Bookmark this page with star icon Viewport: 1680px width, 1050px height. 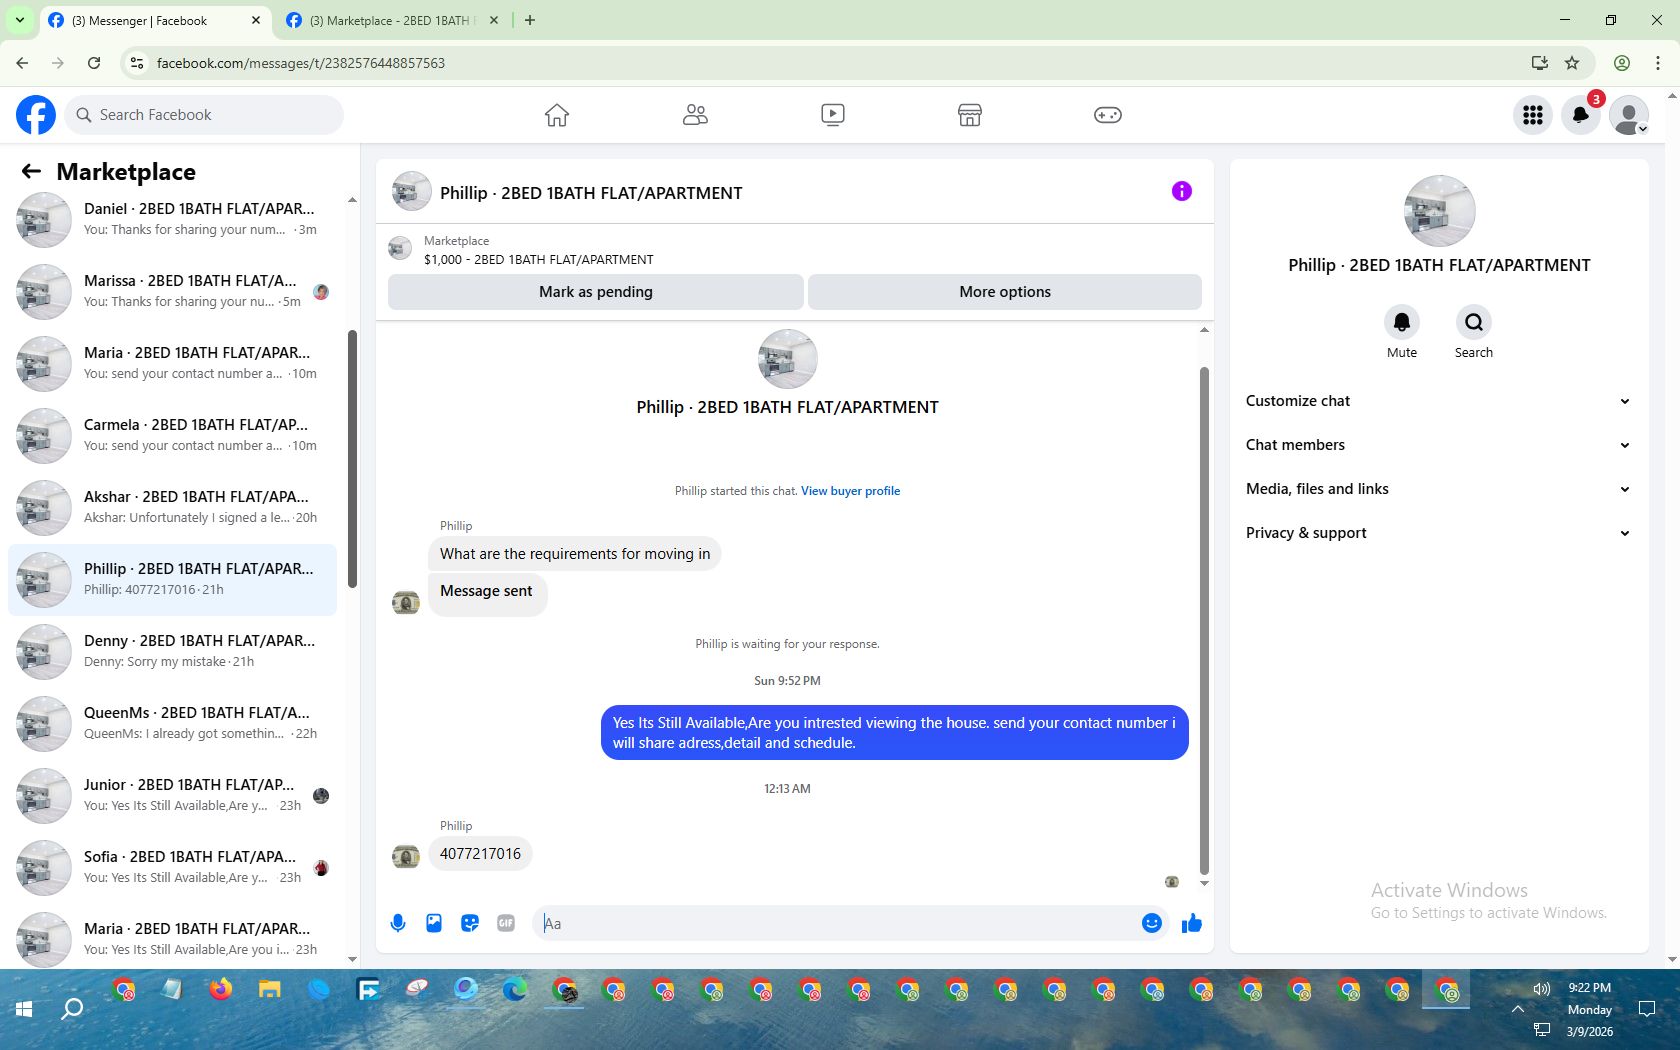tap(1572, 63)
